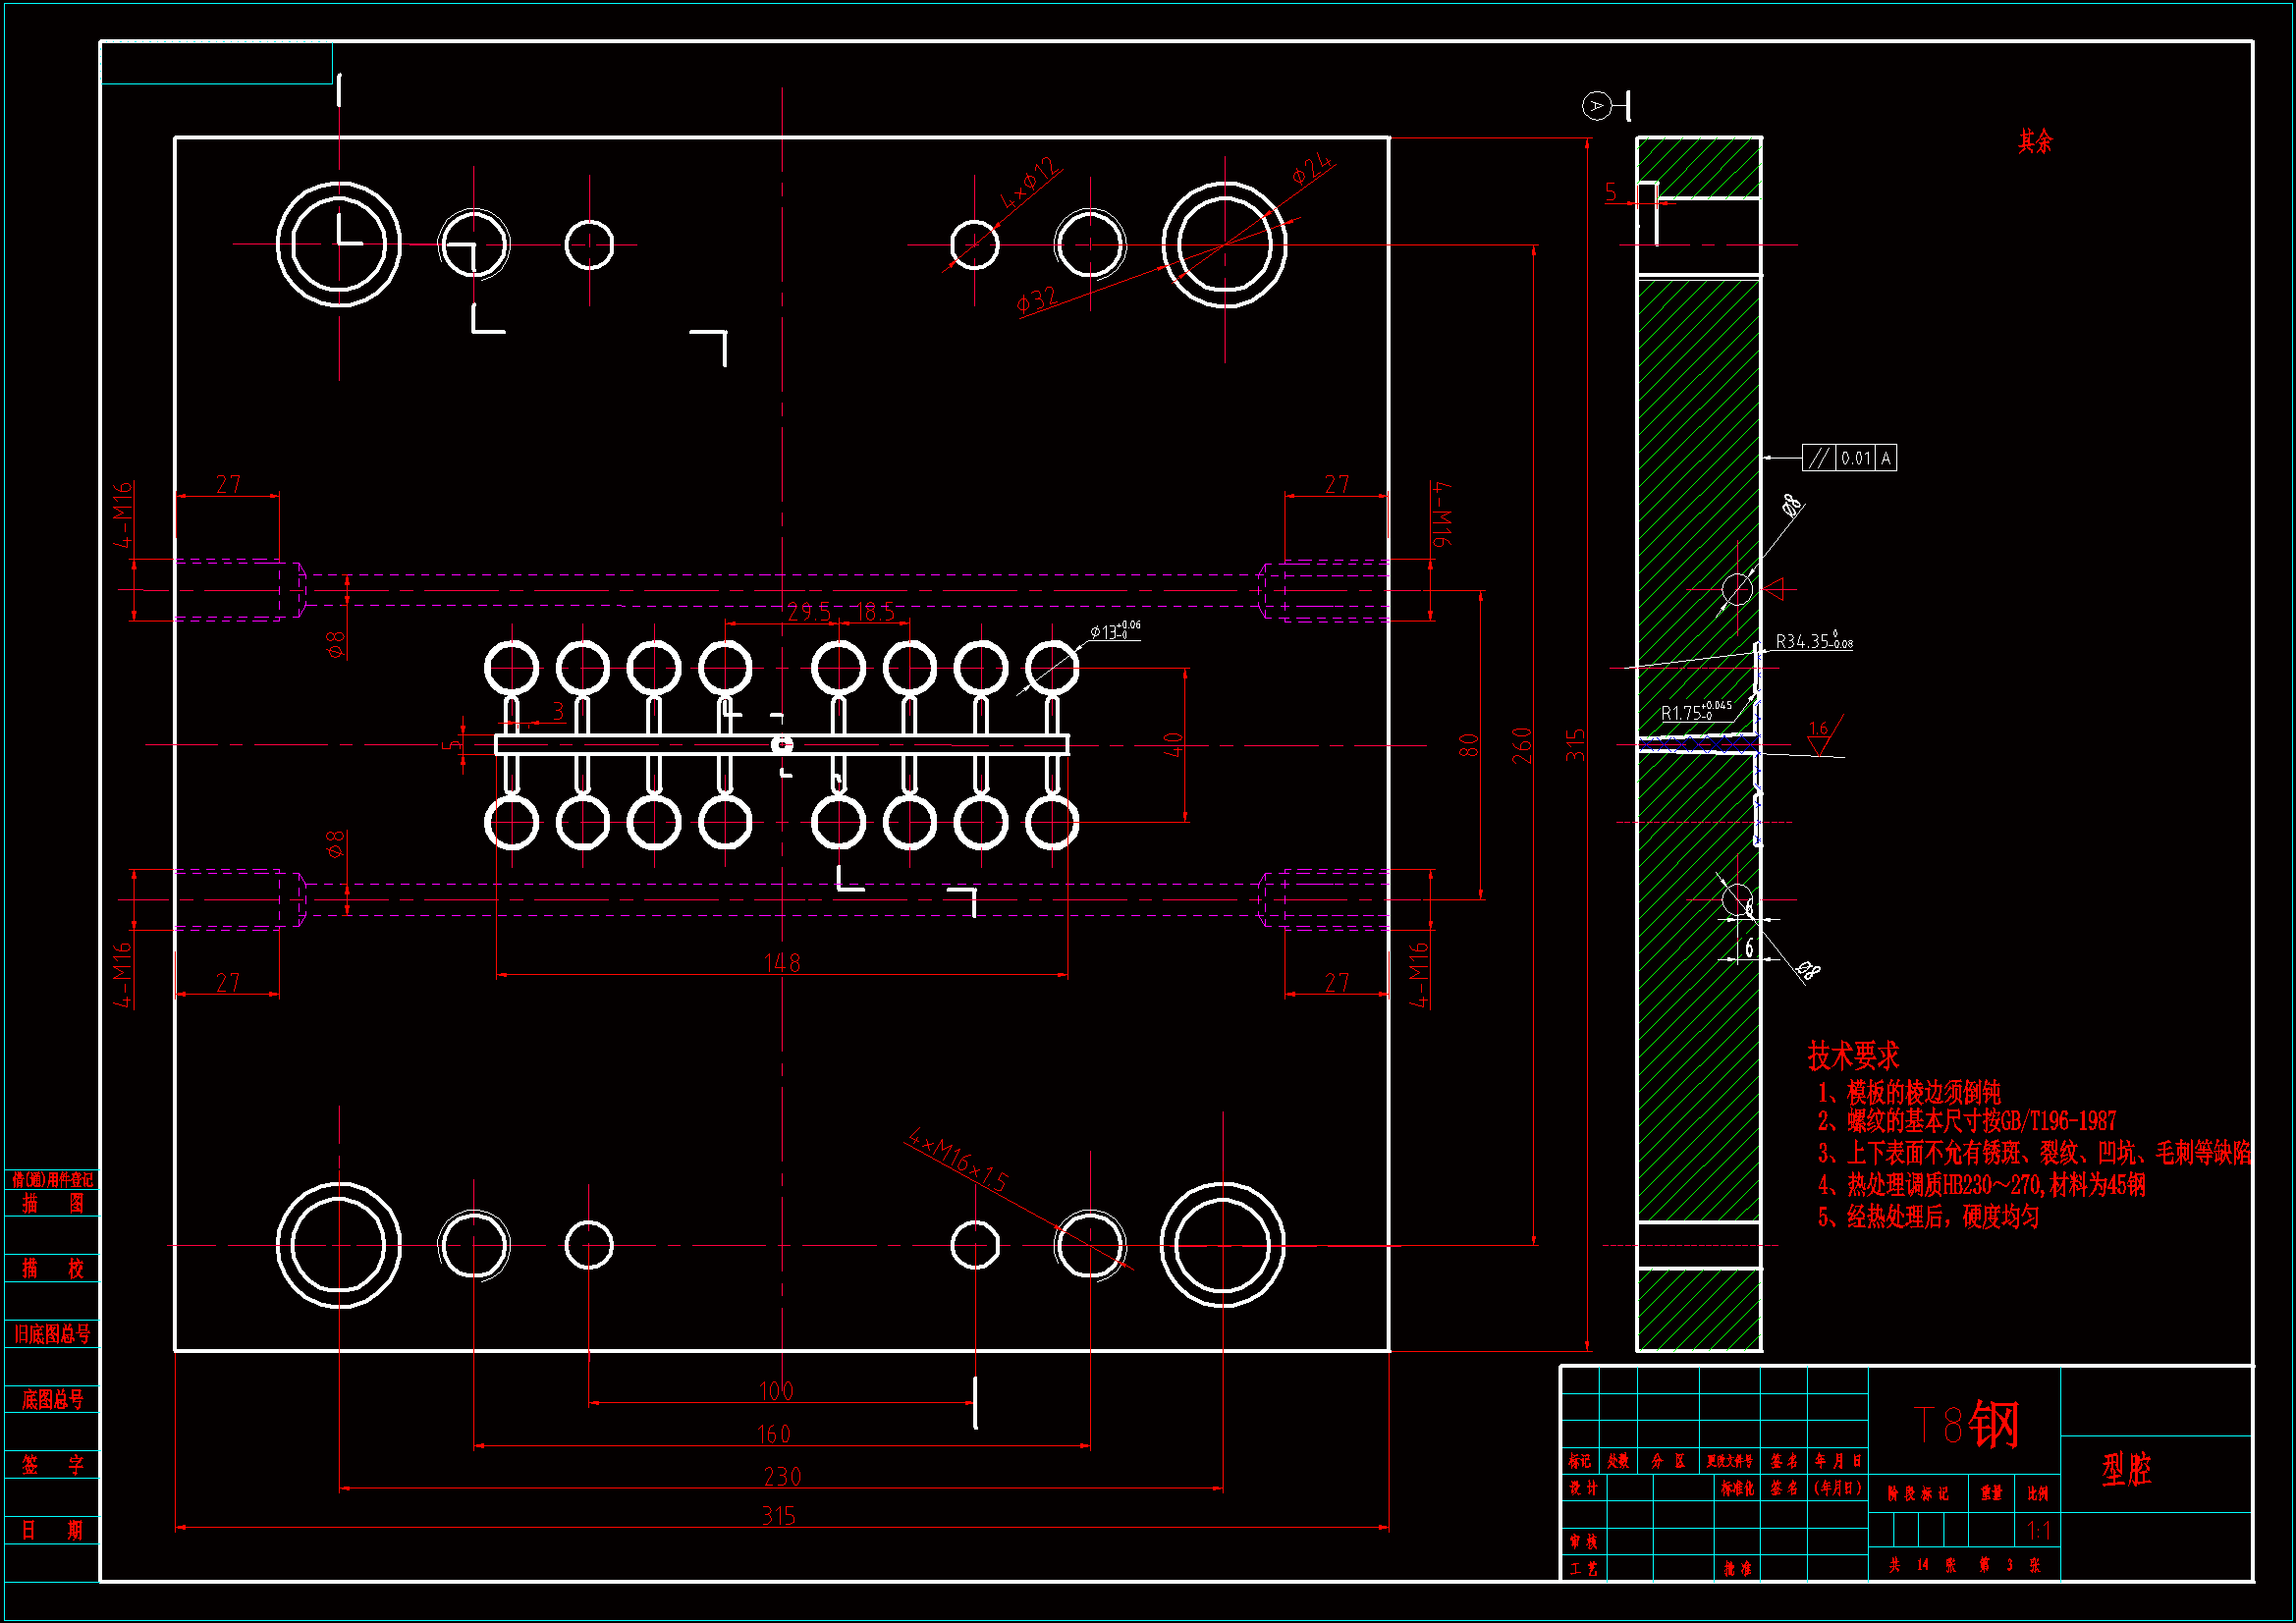Select the φ32 diameter dimension label

(1037, 299)
